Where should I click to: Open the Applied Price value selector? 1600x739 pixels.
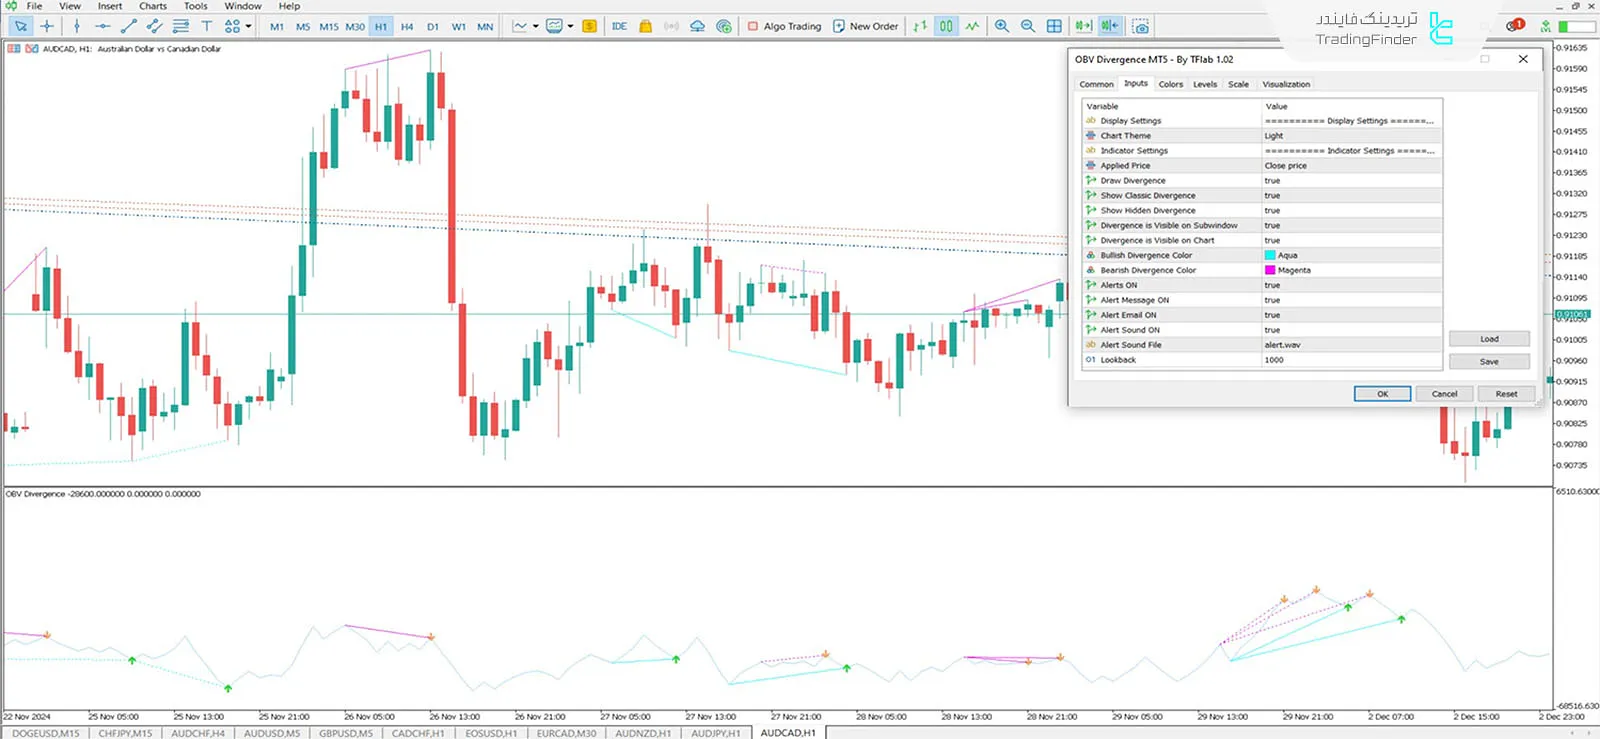(1350, 166)
